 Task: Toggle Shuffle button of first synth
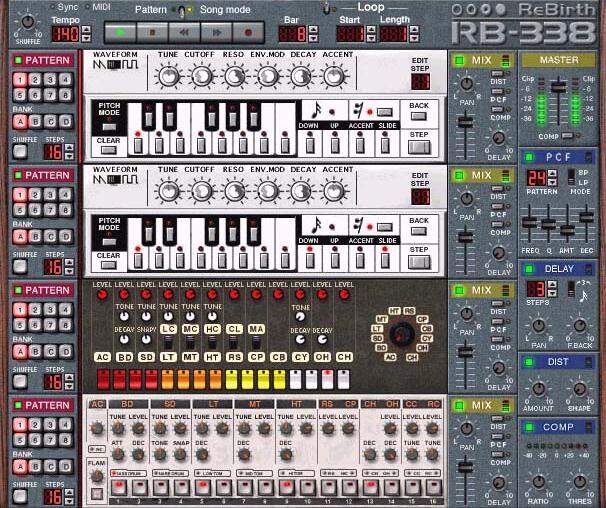pos(20,151)
